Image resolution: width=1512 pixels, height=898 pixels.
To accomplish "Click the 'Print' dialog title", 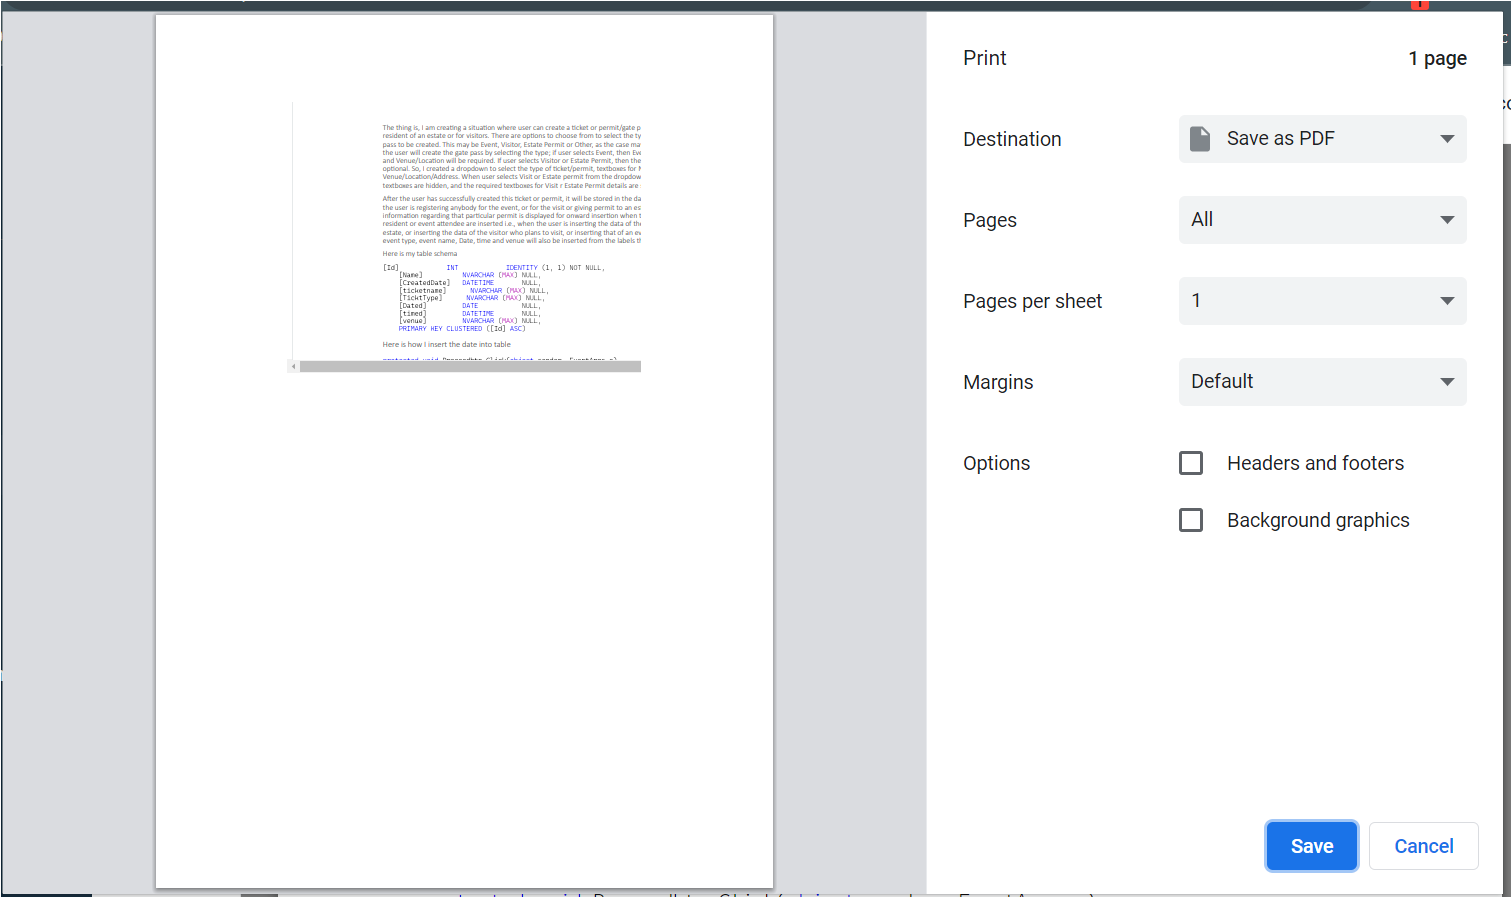I will click(x=985, y=58).
